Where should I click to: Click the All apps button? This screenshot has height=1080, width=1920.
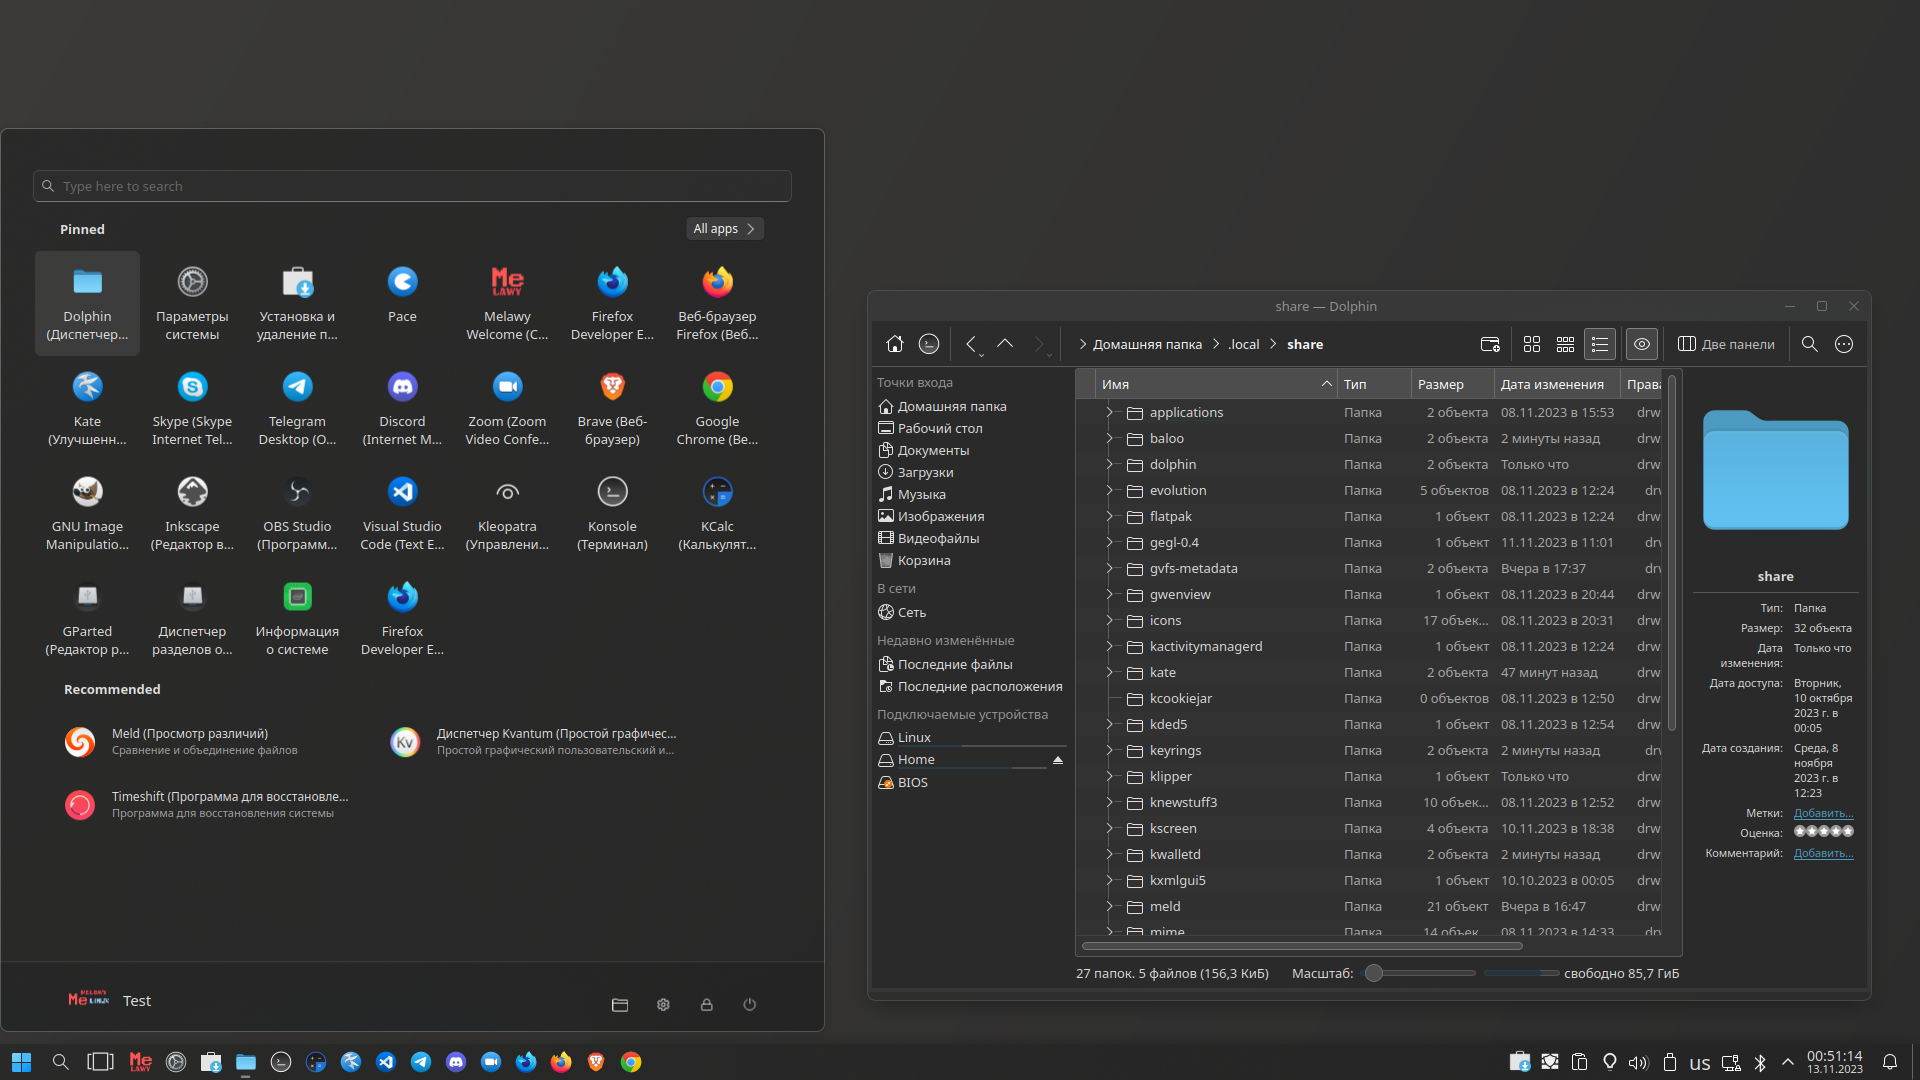pyautogui.click(x=724, y=229)
